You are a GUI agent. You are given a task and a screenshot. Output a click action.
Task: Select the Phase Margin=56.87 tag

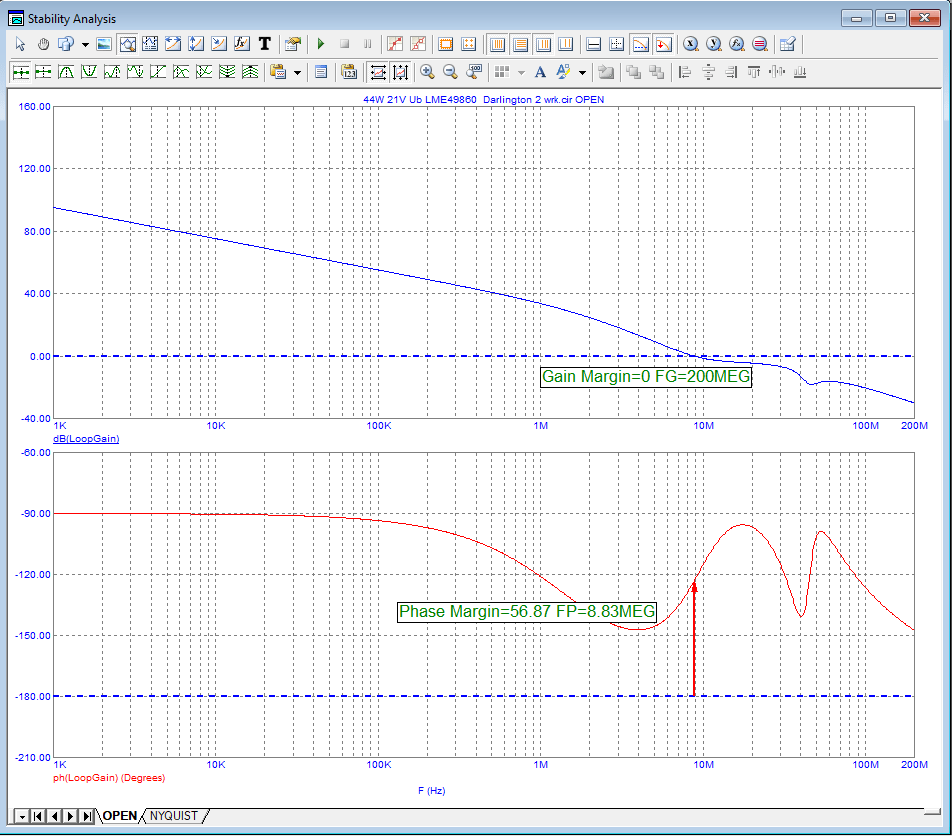[527, 611]
